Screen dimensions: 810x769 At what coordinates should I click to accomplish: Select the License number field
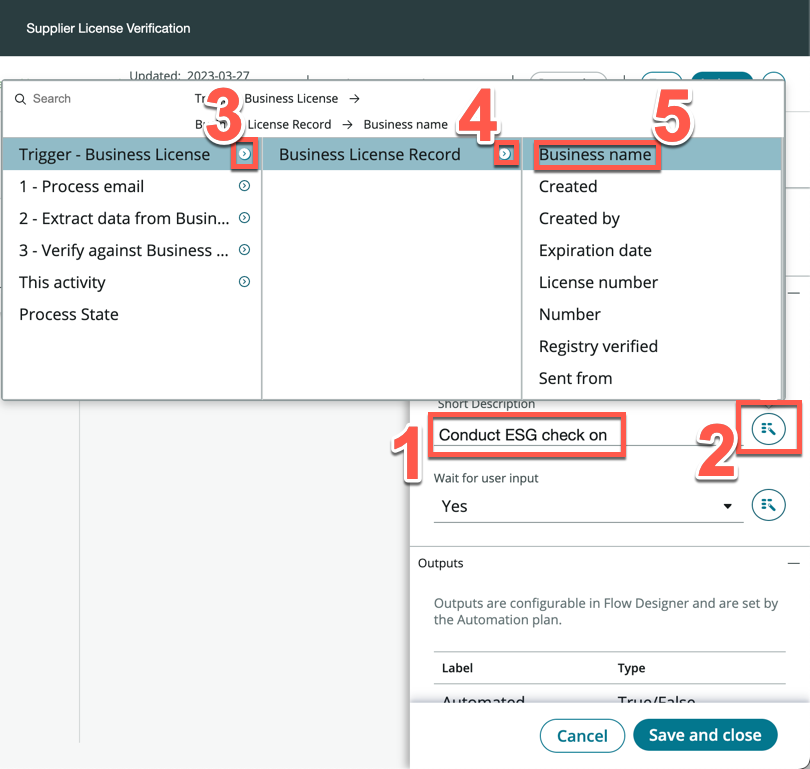click(598, 282)
